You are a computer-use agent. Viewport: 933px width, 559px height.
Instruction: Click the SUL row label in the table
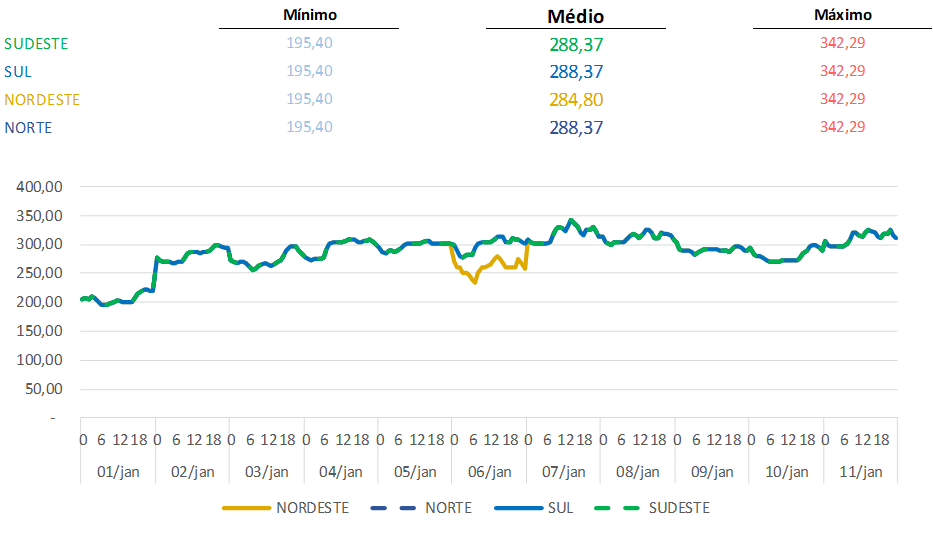[18, 72]
